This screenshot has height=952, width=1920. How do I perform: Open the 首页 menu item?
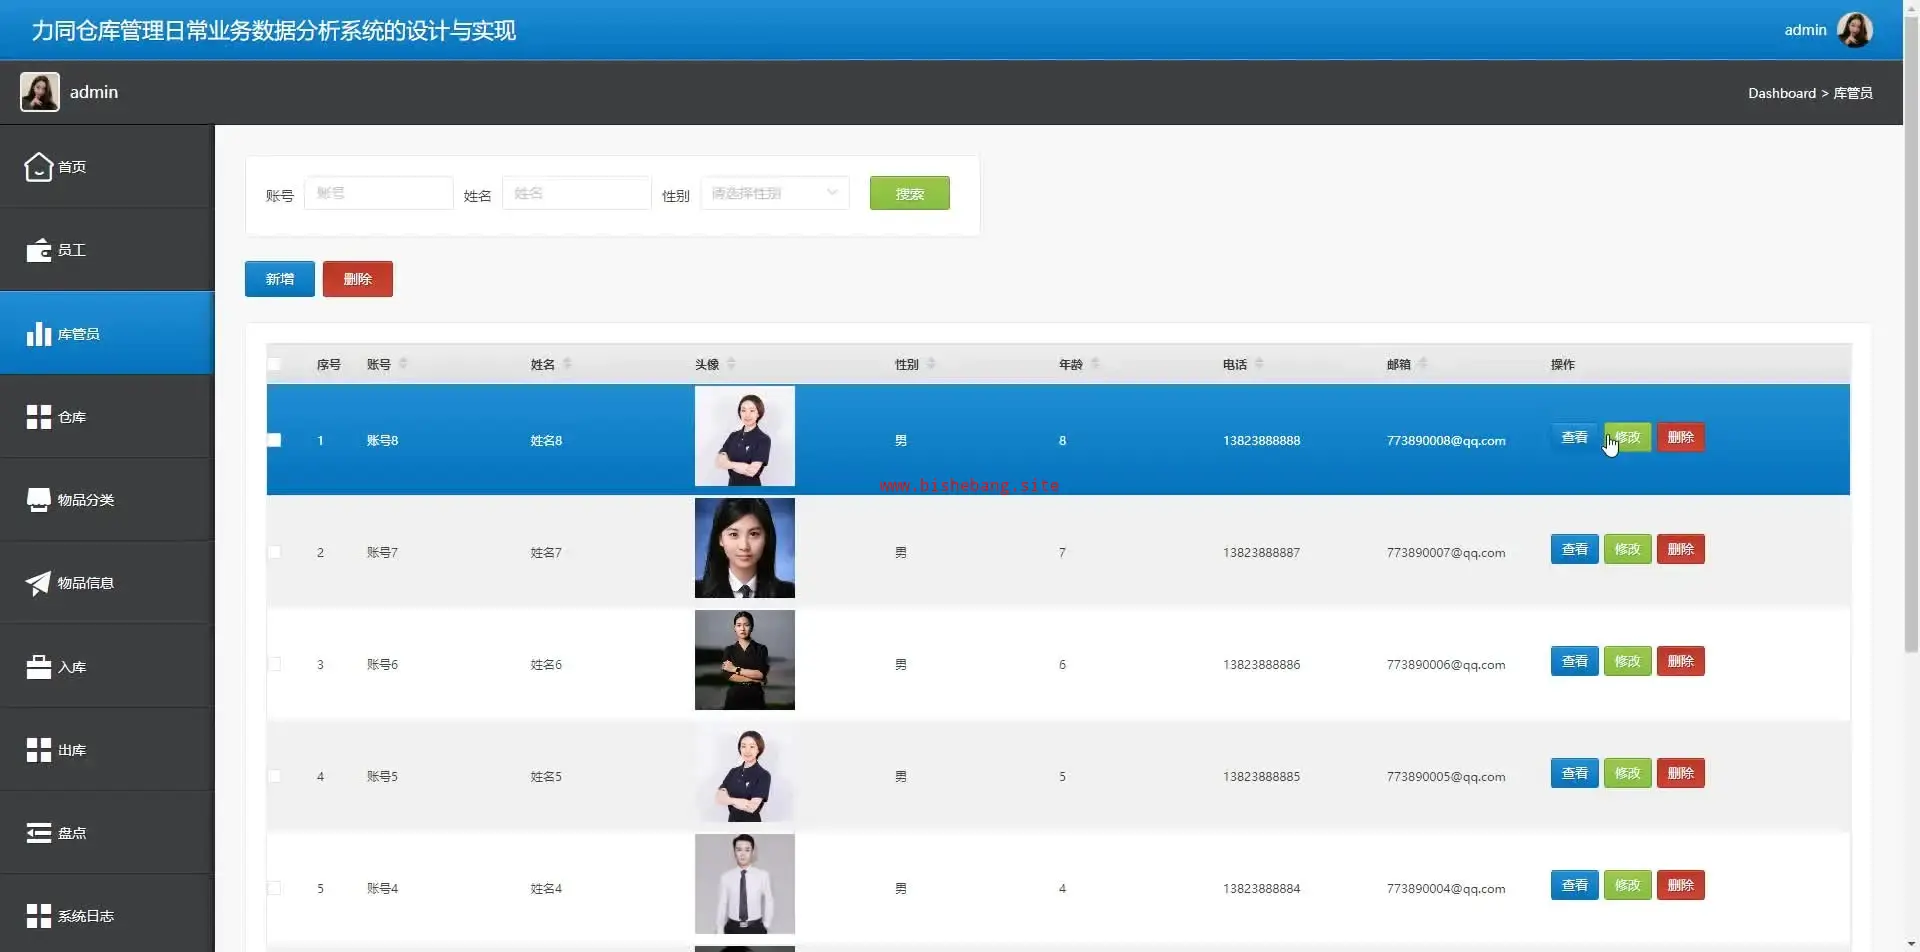[x=107, y=167]
